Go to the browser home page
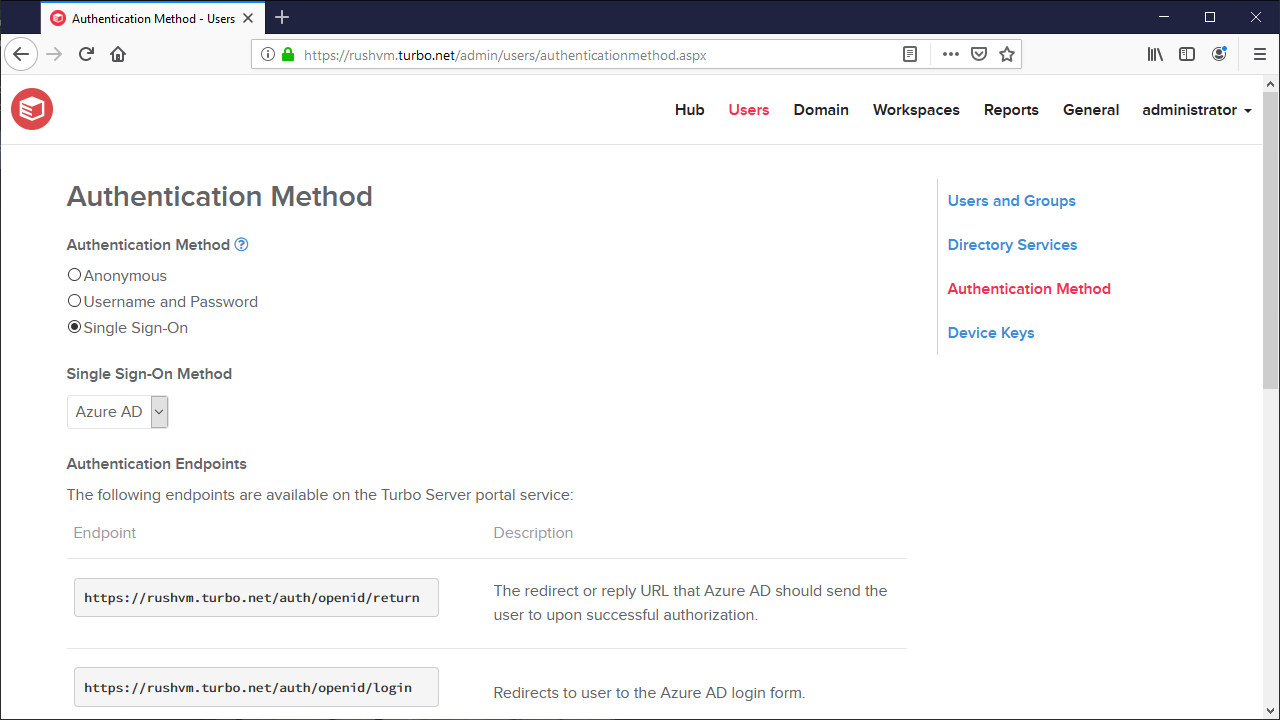This screenshot has width=1280, height=720. coord(118,54)
